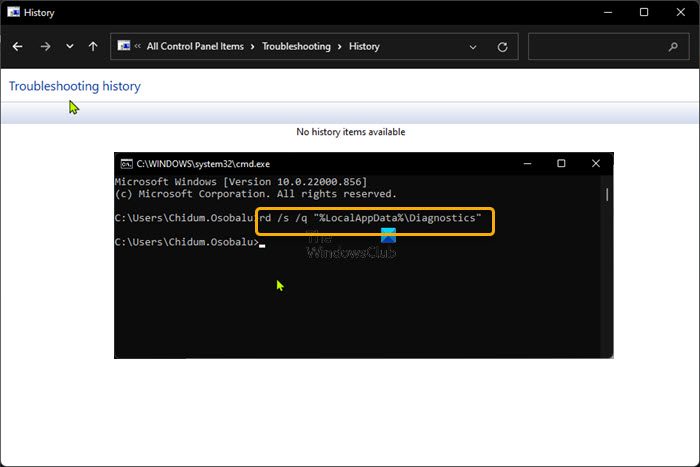
Task: Refresh the History page
Action: [x=502, y=47]
